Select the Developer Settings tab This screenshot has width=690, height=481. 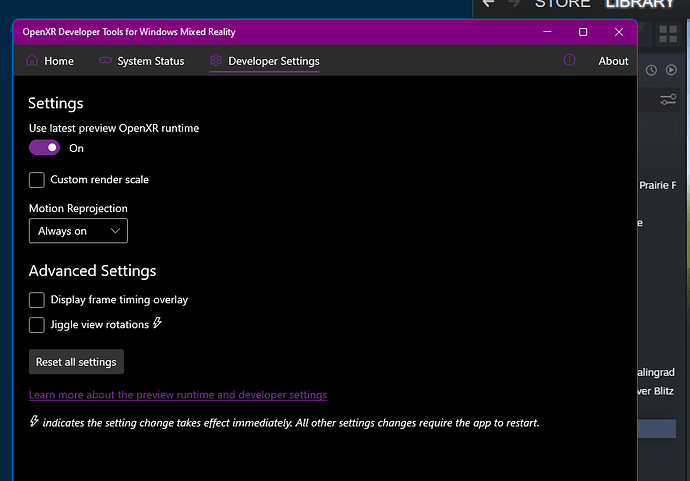(264, 61)
